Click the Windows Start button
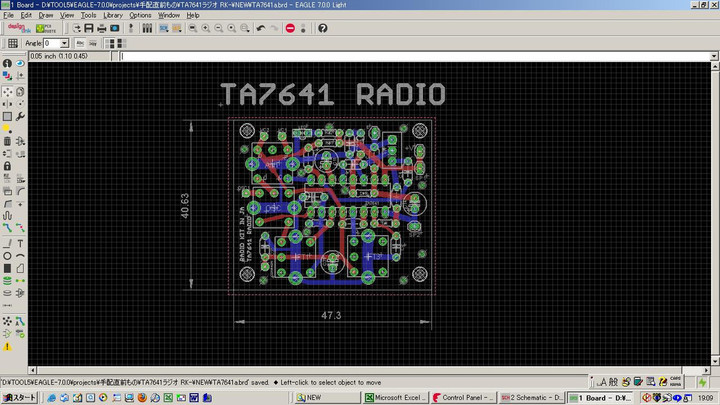 click(19, 397)
